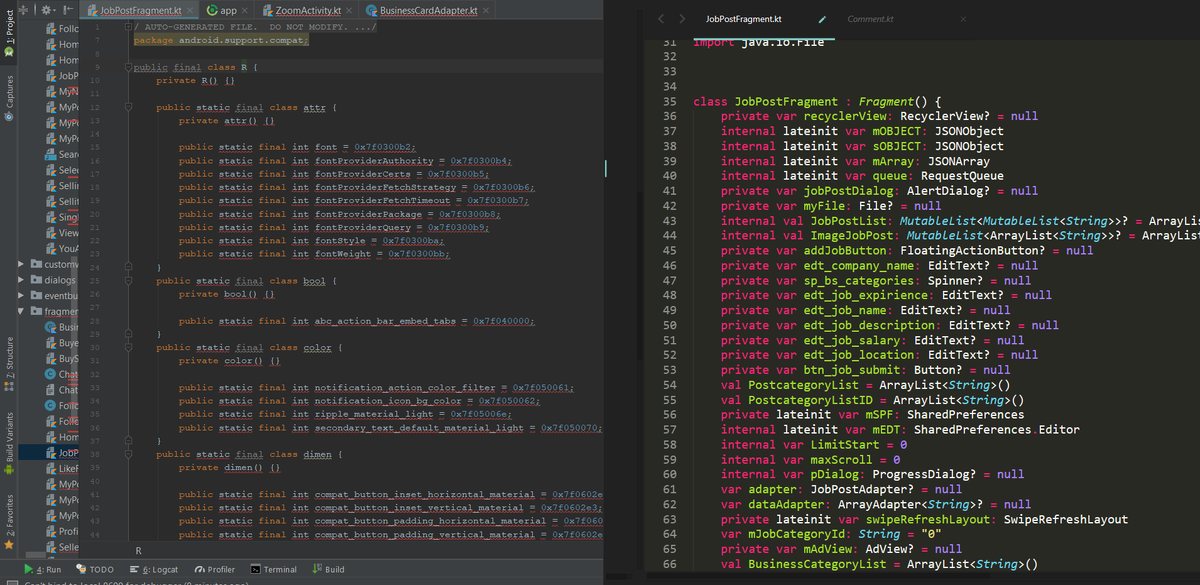
Task: Go back with the left arrow in right editor
Action: 661,19
